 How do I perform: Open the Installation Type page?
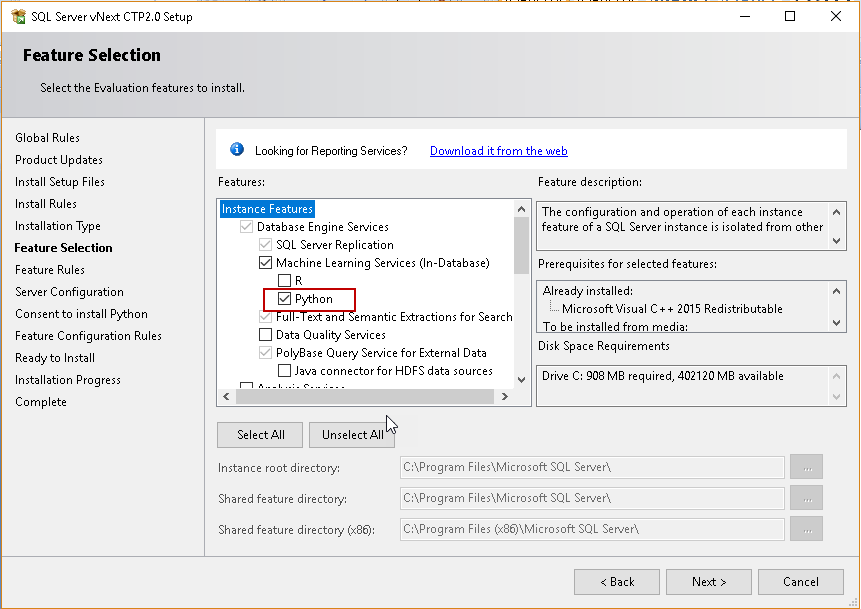tap(57, 225)
